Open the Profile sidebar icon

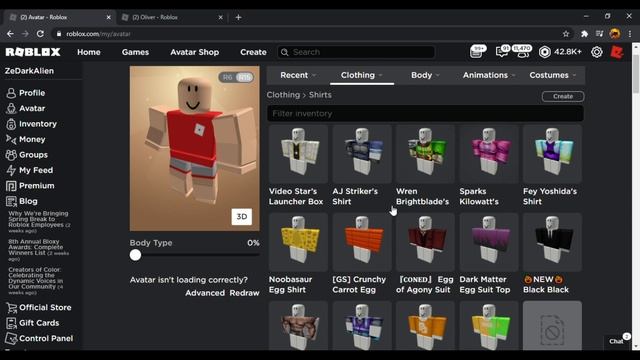point(11,93)
